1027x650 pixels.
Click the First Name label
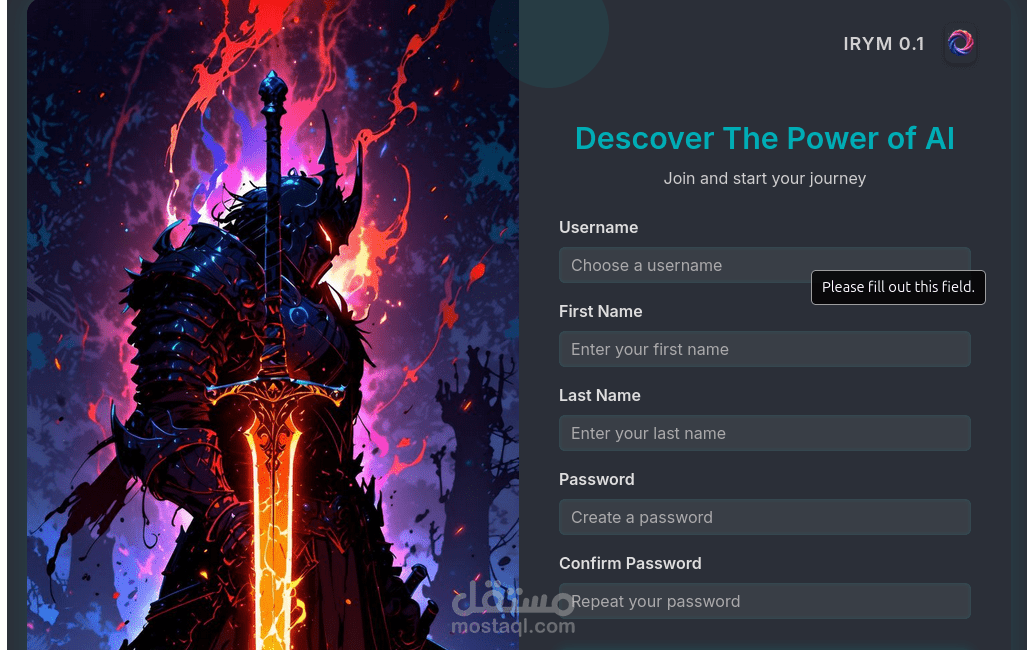(600, 311)
